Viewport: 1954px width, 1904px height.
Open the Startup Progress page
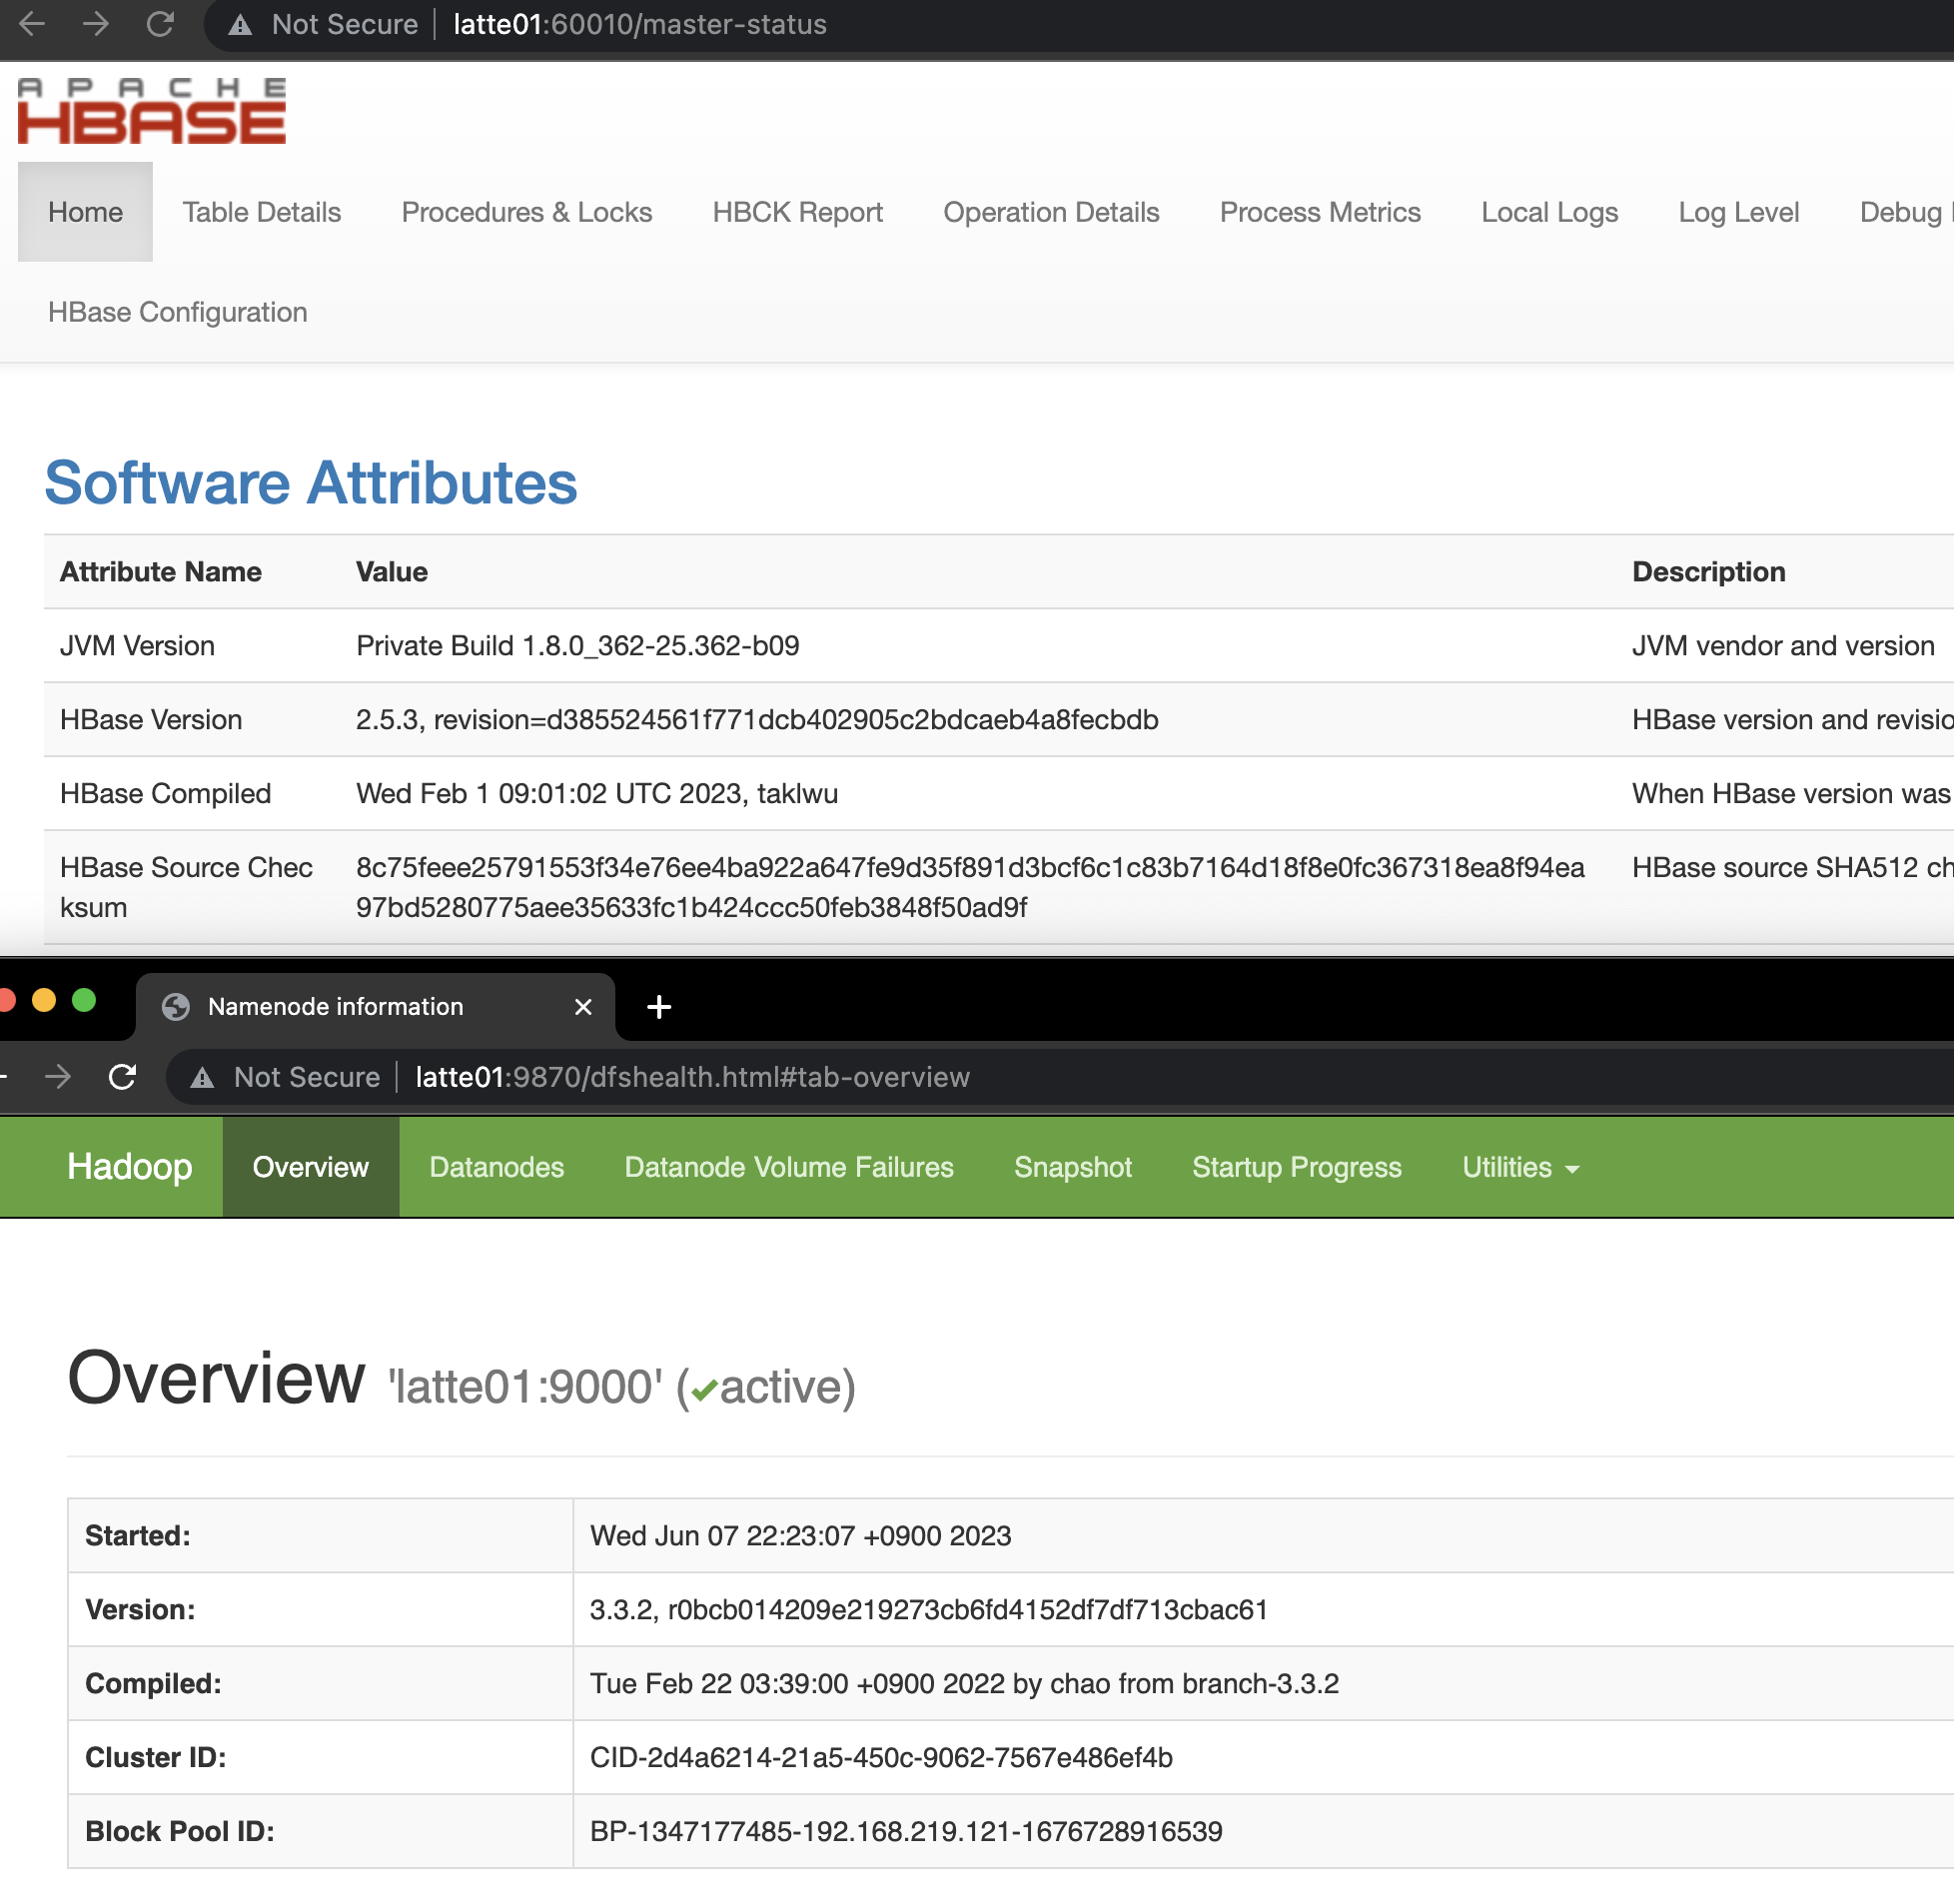(1297, 1167)
